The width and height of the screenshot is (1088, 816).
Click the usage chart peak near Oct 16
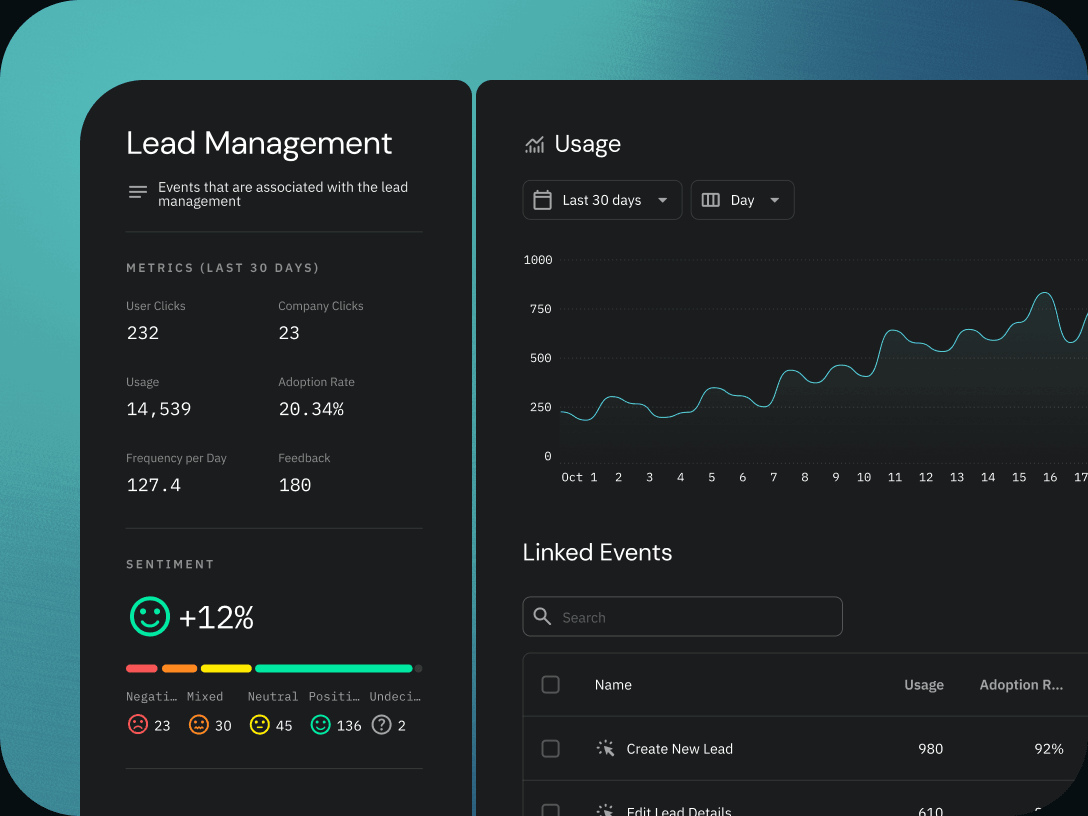pyautogui.click(x=1046, y=294)
